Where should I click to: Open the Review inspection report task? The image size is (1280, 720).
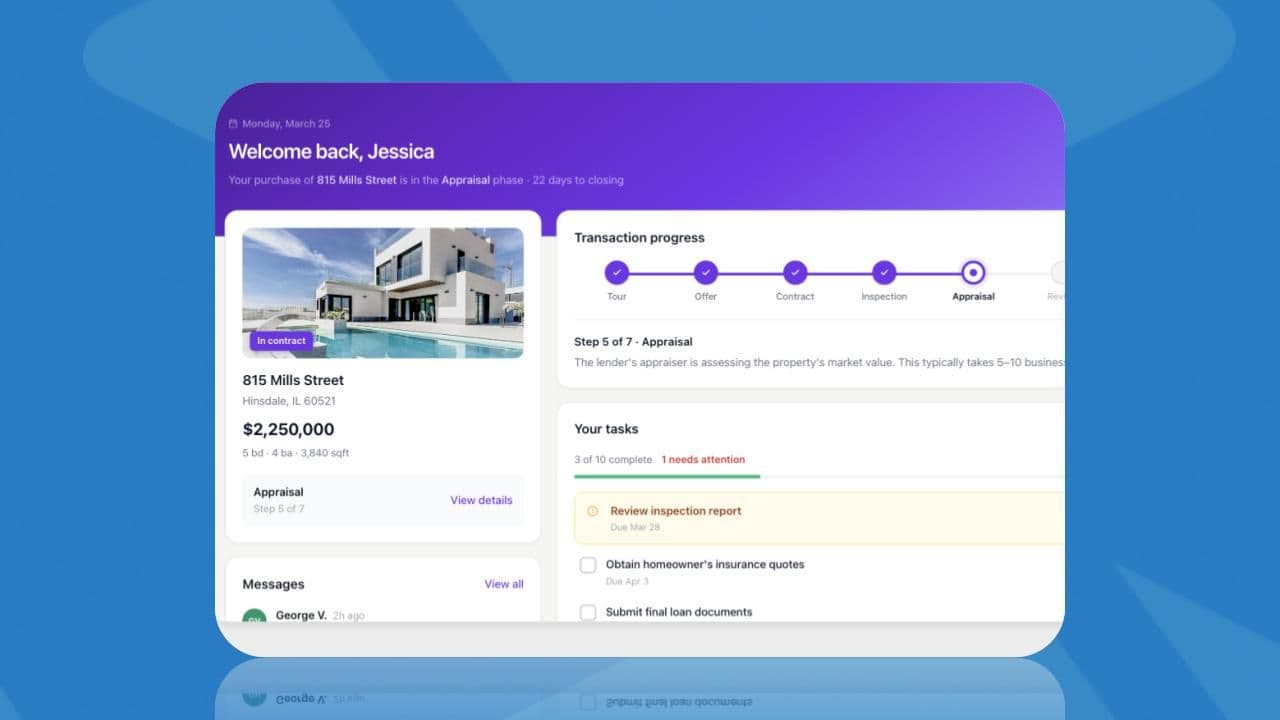[819, 518]
